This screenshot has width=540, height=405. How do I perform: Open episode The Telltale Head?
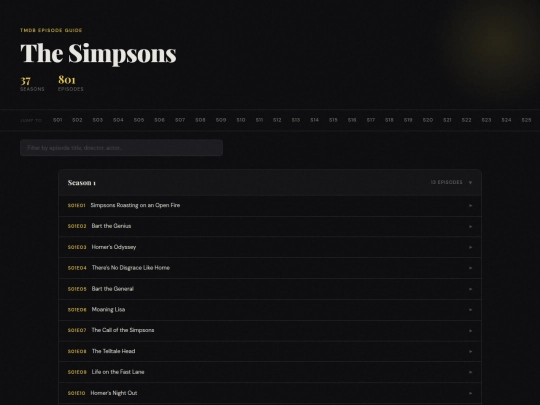113,351
